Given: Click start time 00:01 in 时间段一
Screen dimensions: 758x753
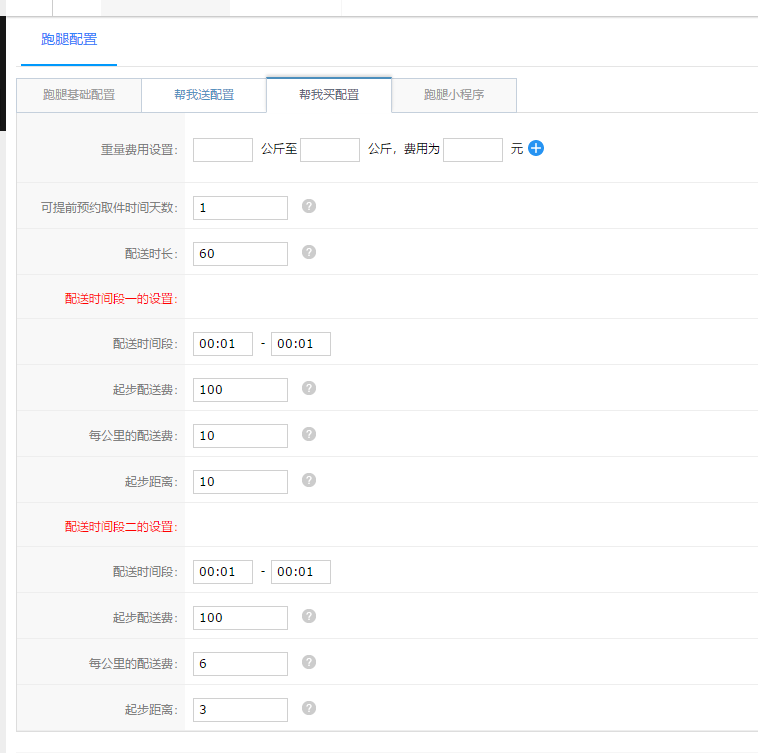Looking at the screenshot, I should [223, 344].
